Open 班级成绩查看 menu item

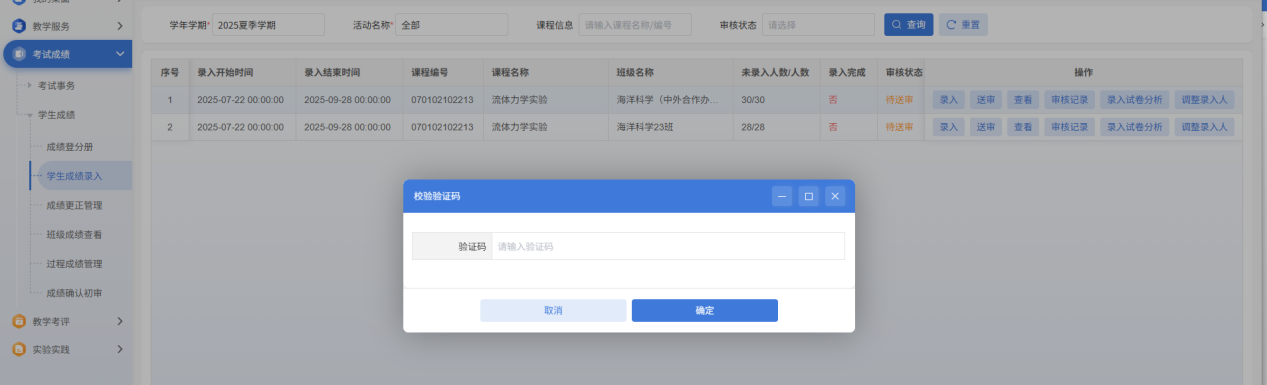[x=76, y=235]
